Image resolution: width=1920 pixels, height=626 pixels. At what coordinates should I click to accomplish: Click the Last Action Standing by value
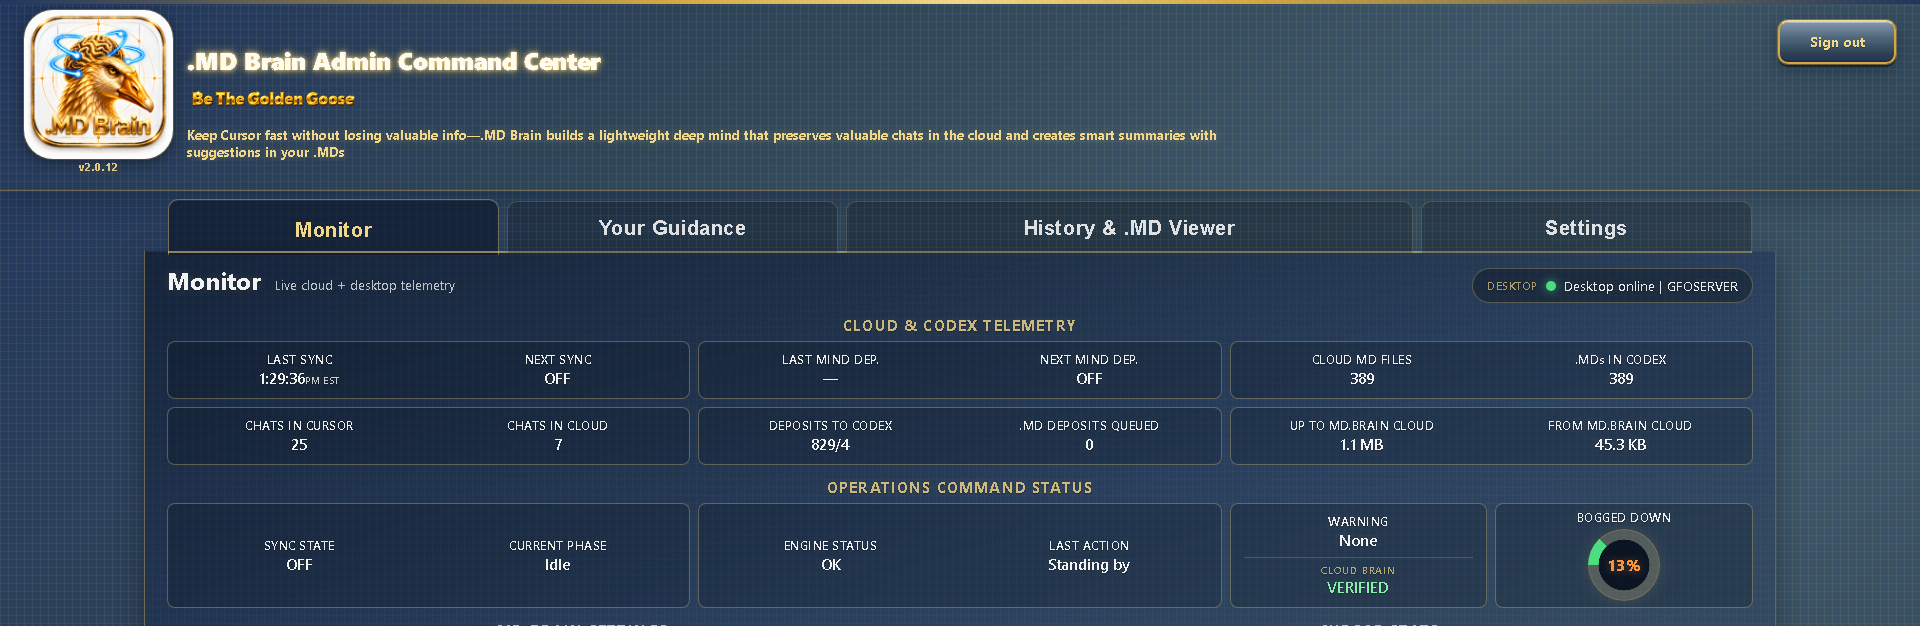[1089, 565]
